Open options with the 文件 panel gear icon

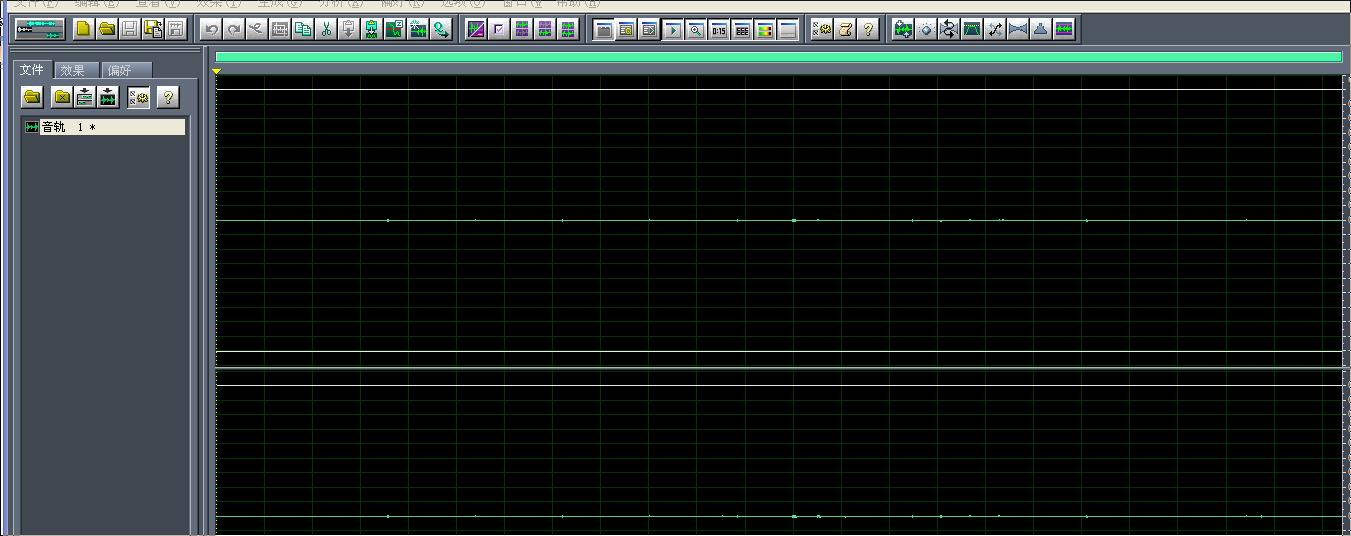pos(138,97)
